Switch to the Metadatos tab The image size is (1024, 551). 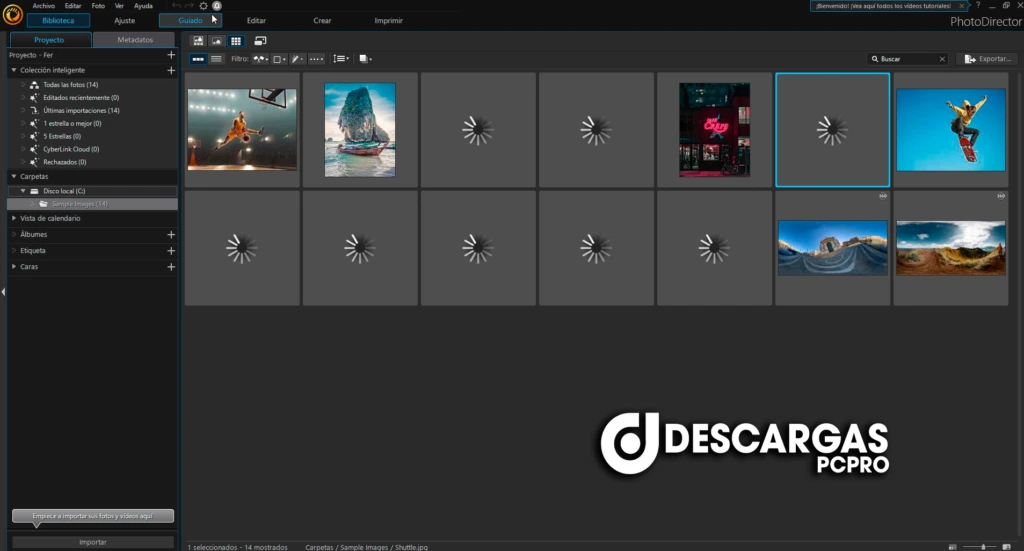(x=135, y=40)
